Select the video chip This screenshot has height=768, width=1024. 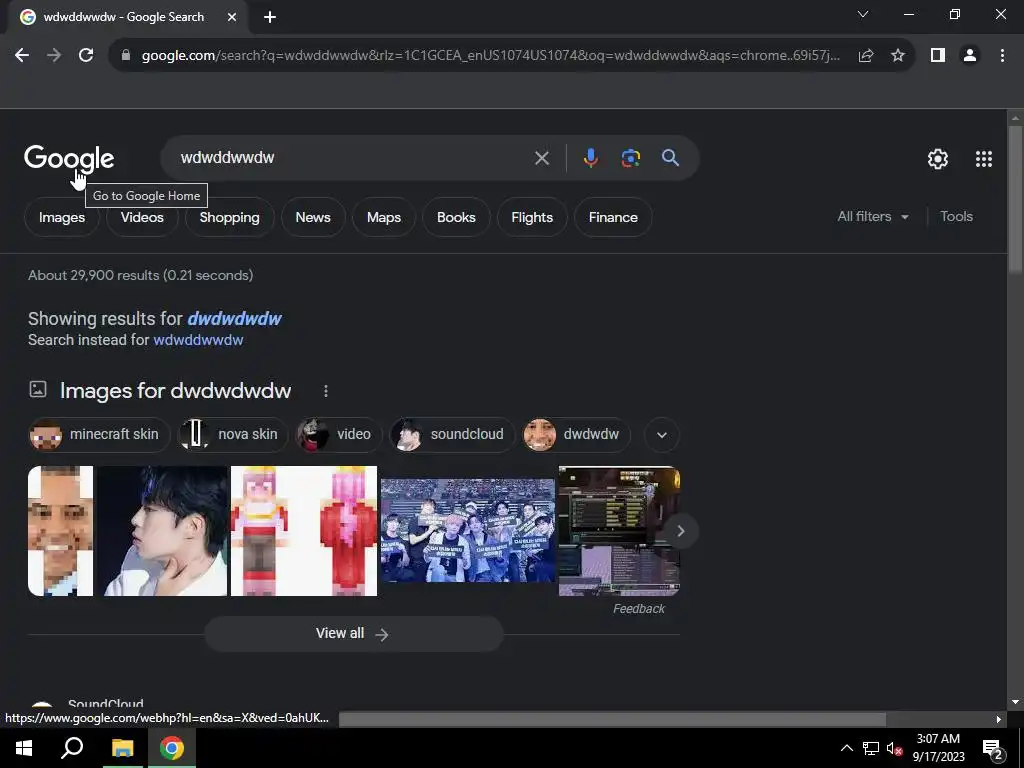(339, 435)
